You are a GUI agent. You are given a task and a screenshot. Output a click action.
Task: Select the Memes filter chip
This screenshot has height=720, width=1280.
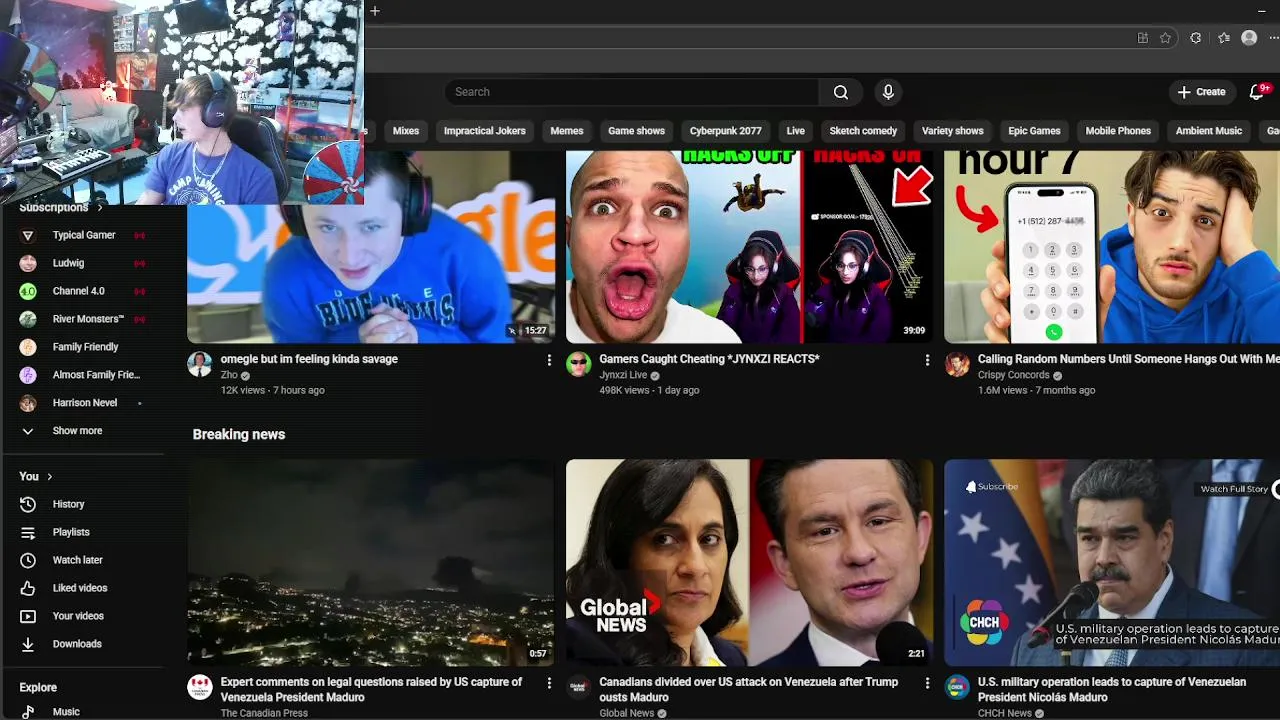click(x=567, y=131)
